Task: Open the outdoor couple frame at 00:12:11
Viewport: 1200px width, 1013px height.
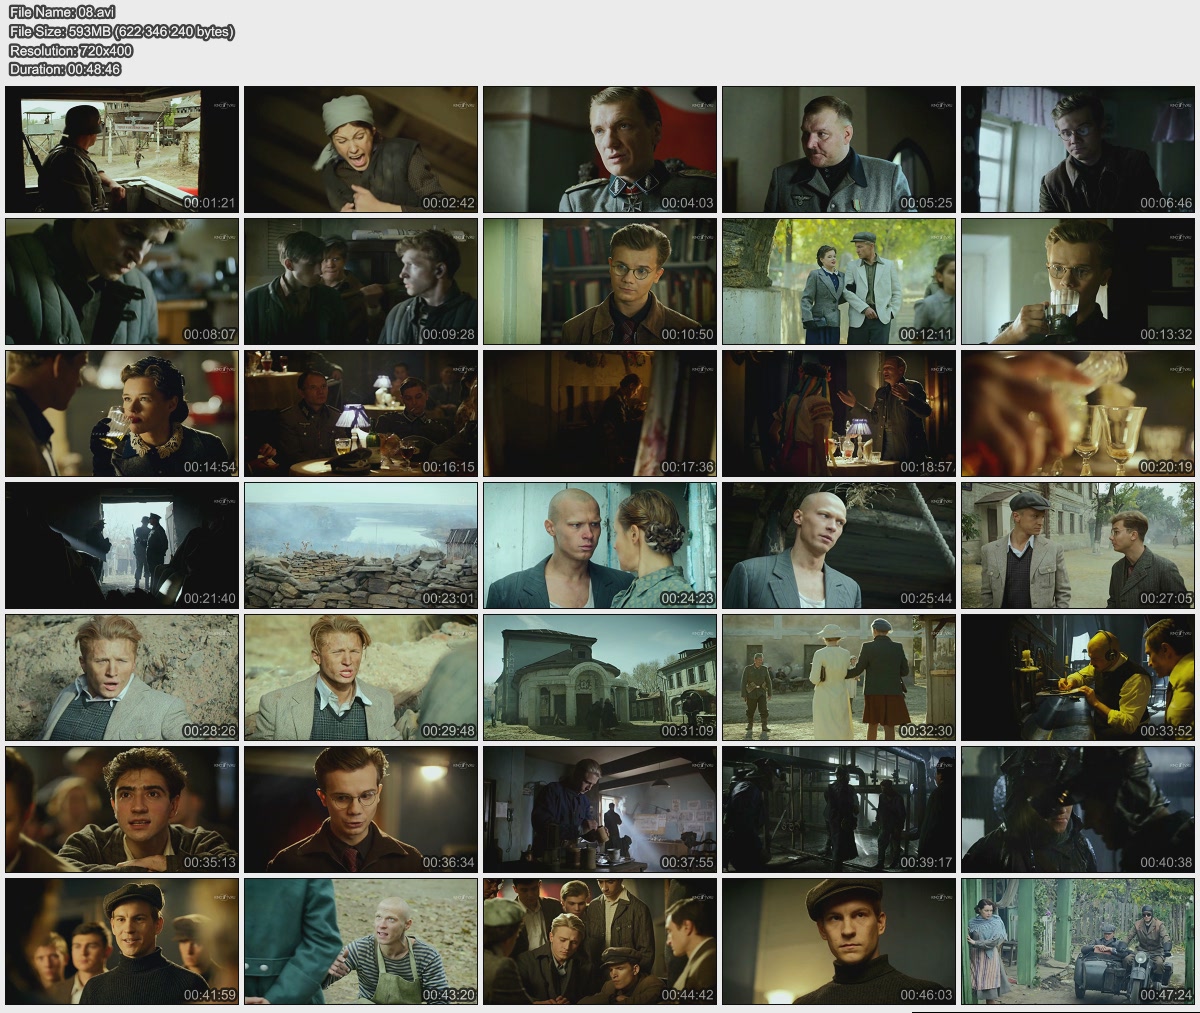Action: [x=839, y=281]
